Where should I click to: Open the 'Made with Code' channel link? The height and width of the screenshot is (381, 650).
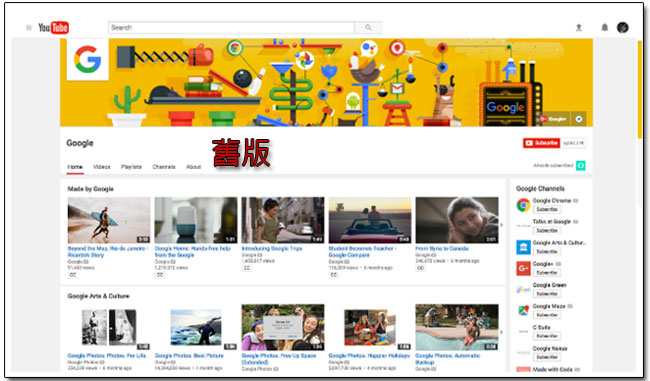(553, 369)
